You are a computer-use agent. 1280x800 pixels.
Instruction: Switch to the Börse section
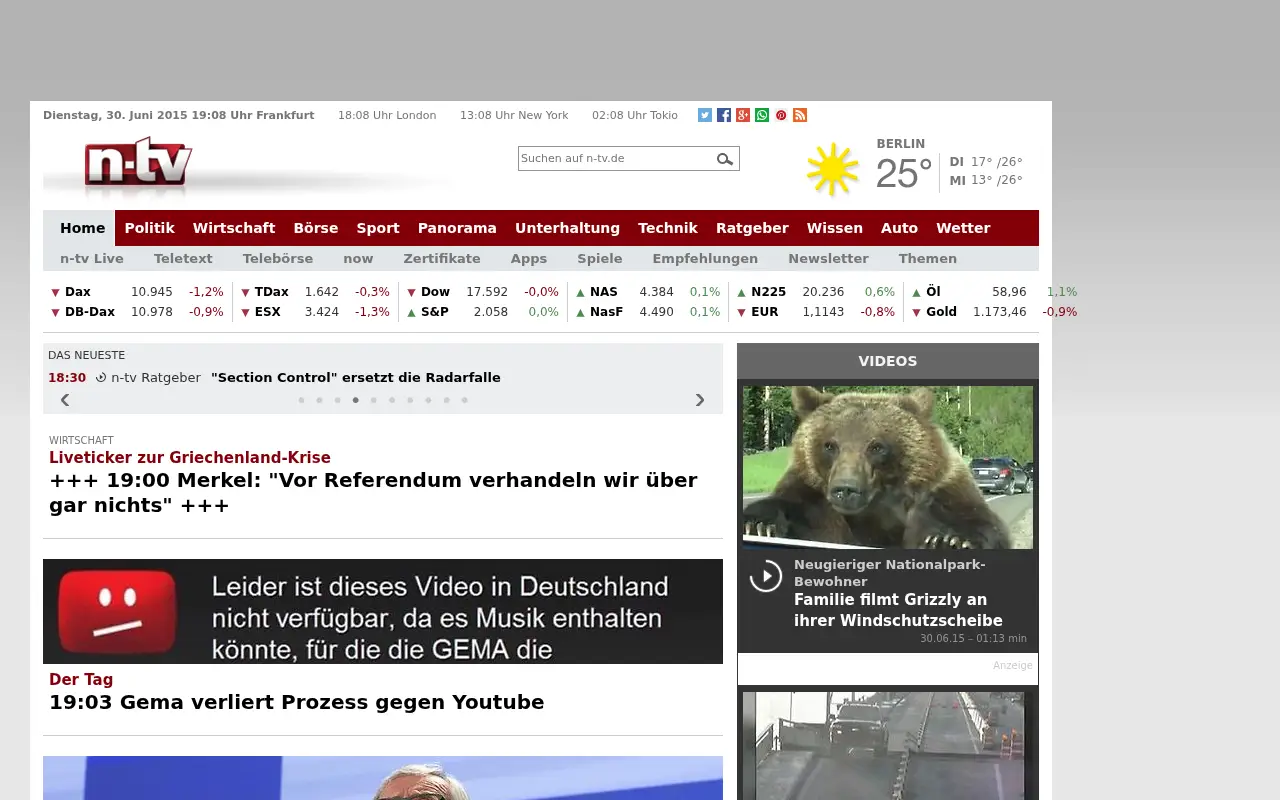[316, 228]
